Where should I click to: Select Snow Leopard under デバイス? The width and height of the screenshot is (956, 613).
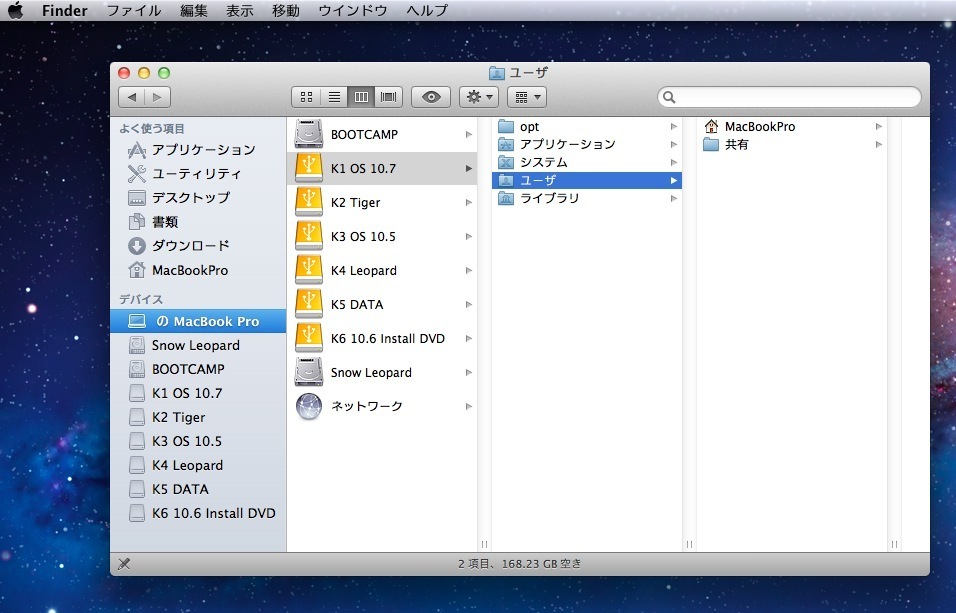pyautogui.click(x=195, y=346)
